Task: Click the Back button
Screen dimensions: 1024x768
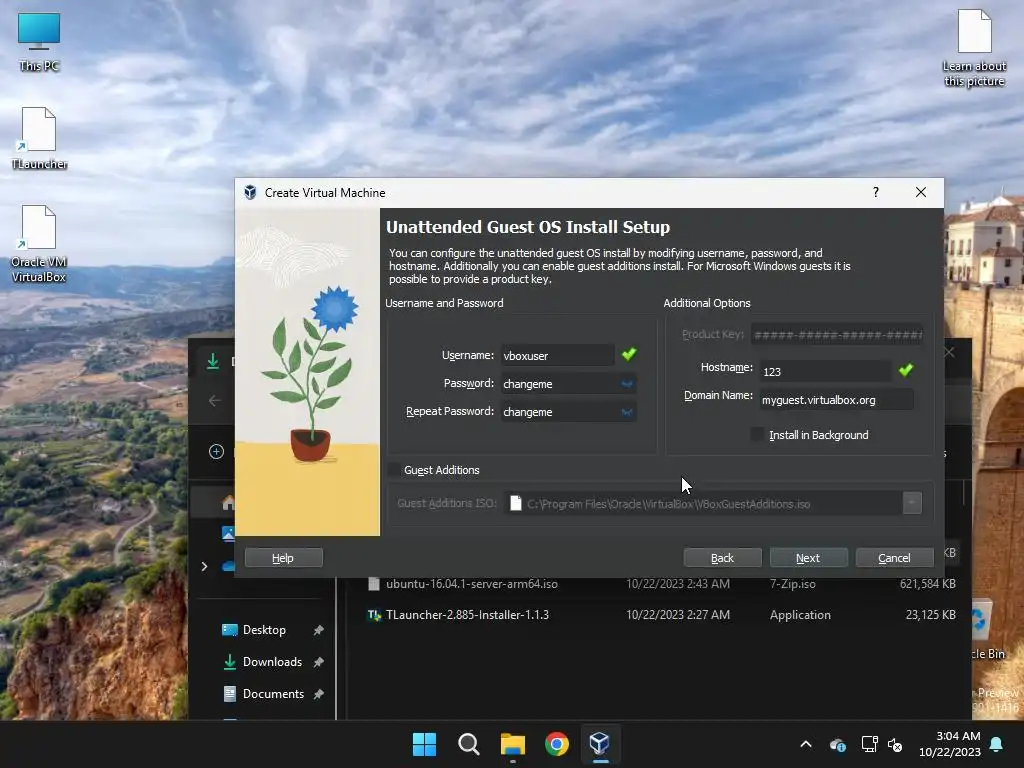Action: (x=722, y=558)
